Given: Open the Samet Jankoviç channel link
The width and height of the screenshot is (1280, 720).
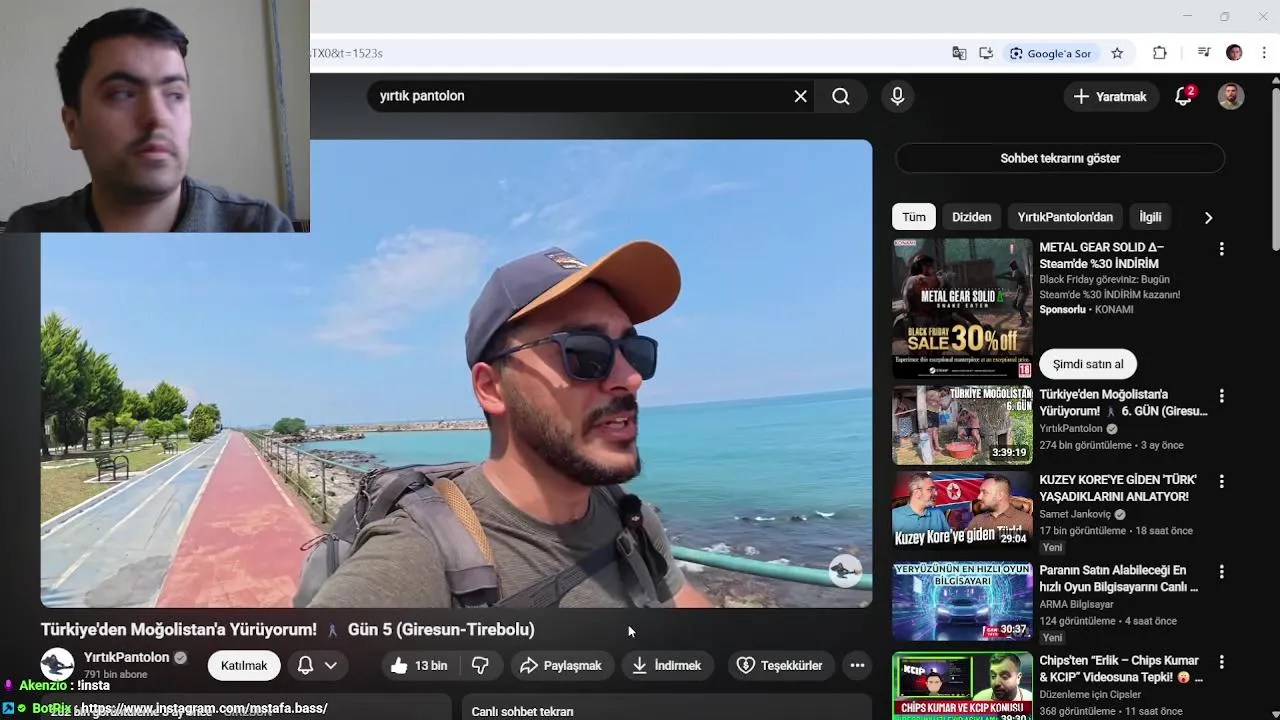Looking at the screenshot, I should coord(1075,514).
